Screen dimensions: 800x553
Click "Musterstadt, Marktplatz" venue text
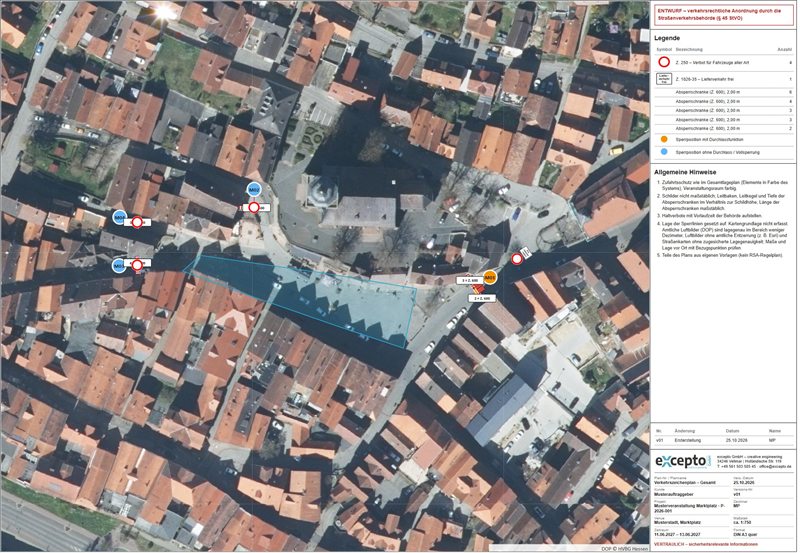678,522
